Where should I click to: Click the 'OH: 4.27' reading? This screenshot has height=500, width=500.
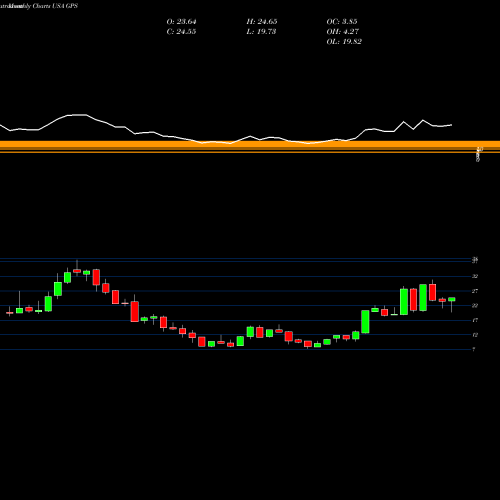pos(343,32)
